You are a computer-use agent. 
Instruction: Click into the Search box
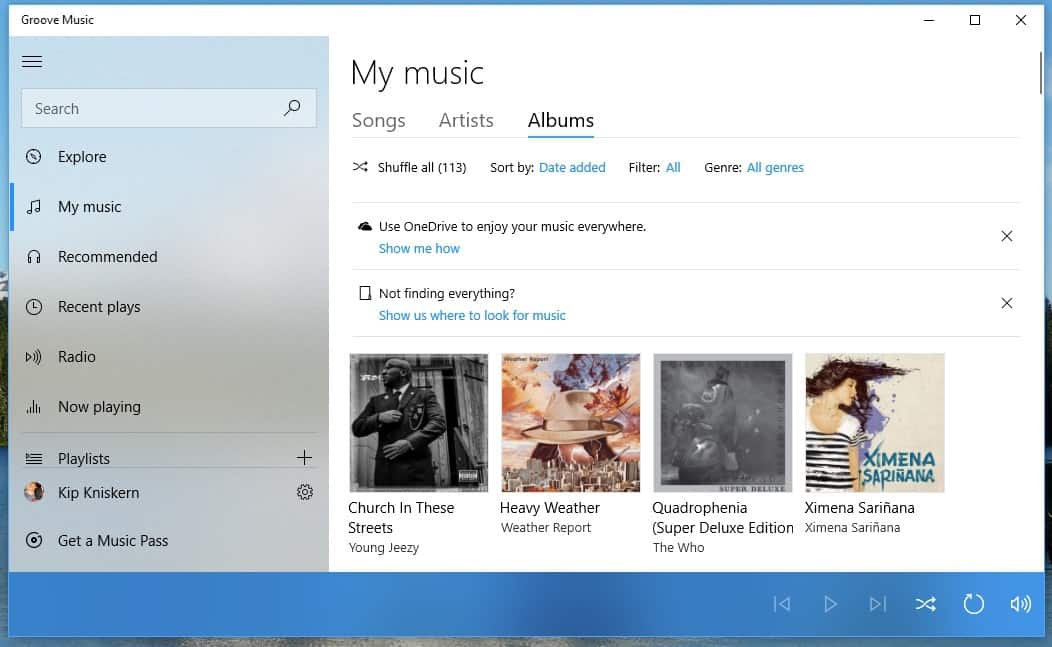(x=168, y=108)
